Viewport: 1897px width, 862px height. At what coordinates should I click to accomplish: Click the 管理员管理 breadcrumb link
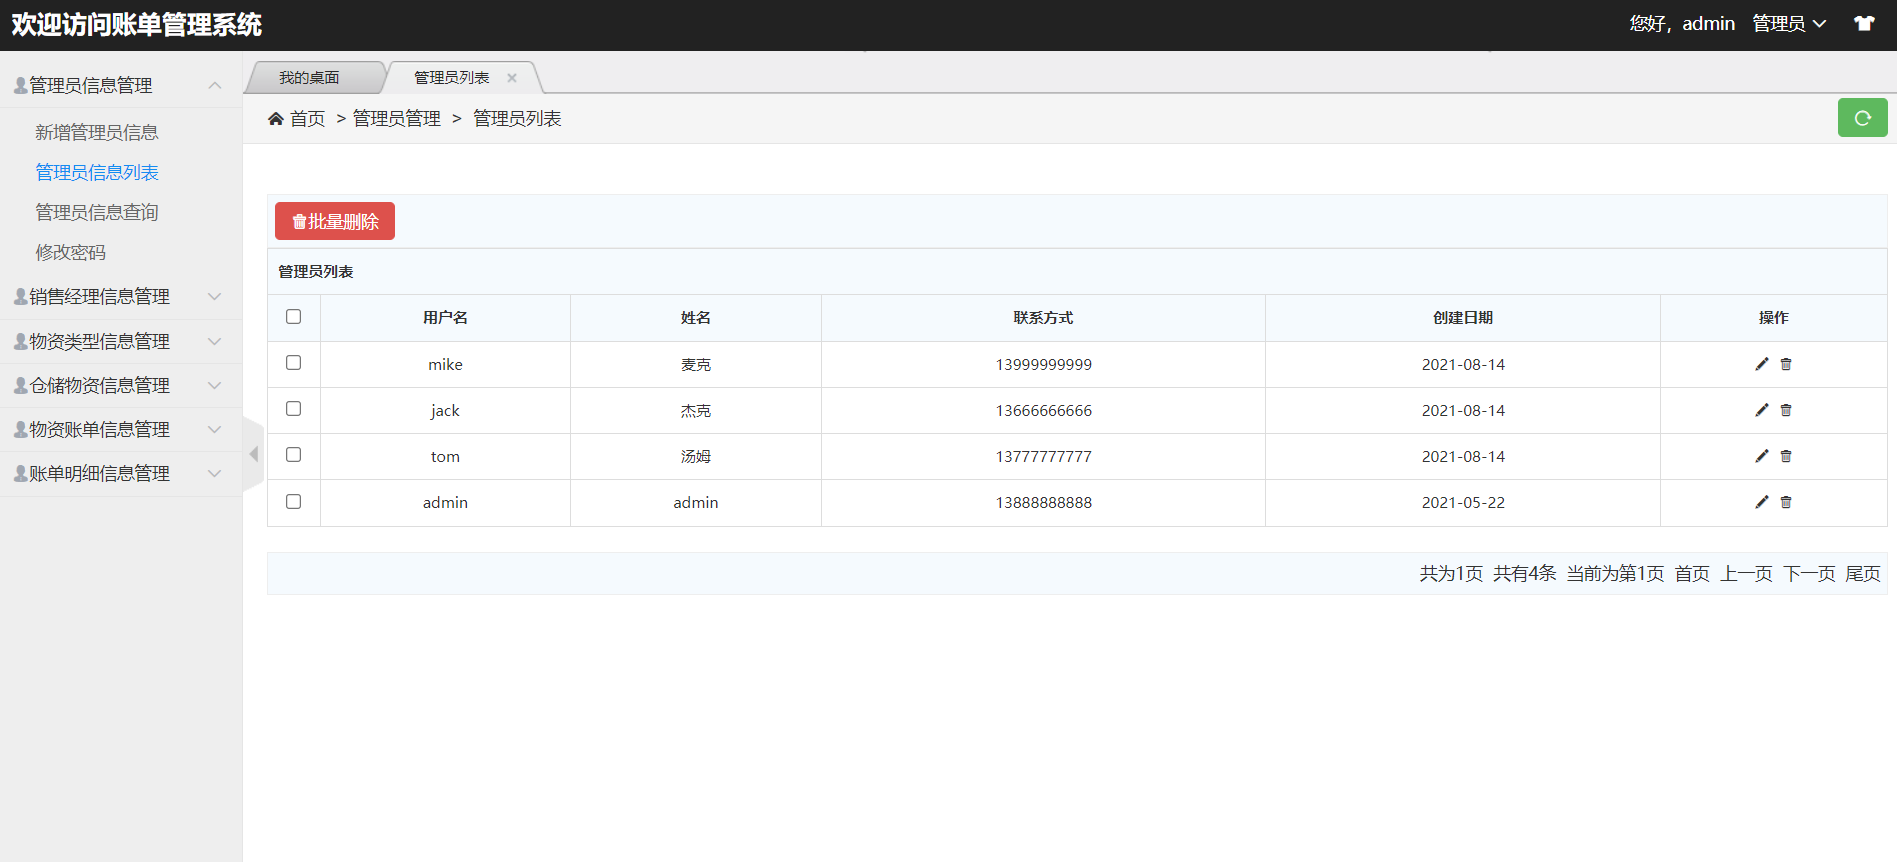(397, 119)
